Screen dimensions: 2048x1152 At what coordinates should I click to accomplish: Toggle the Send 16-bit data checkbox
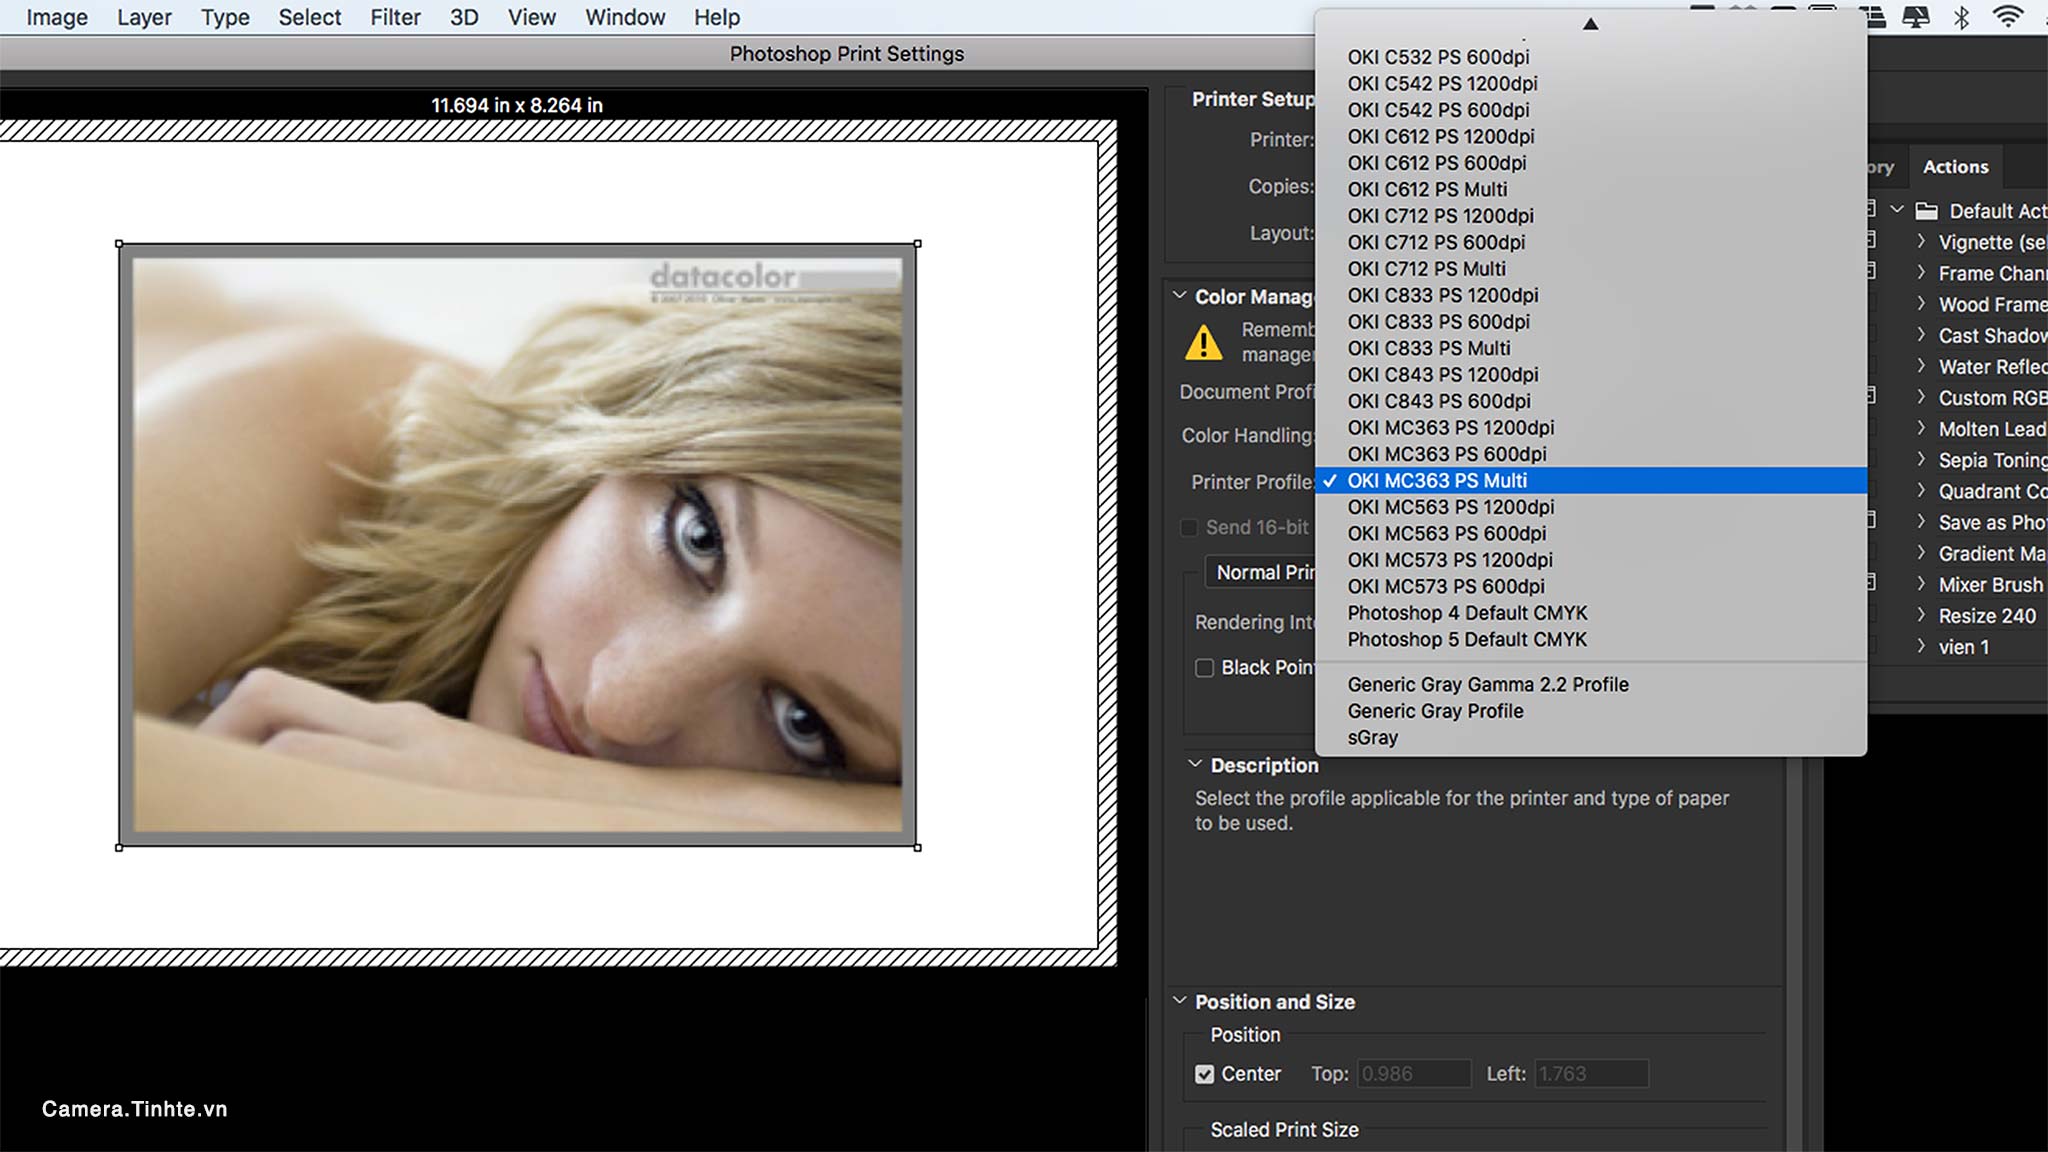click(1189, 528)
